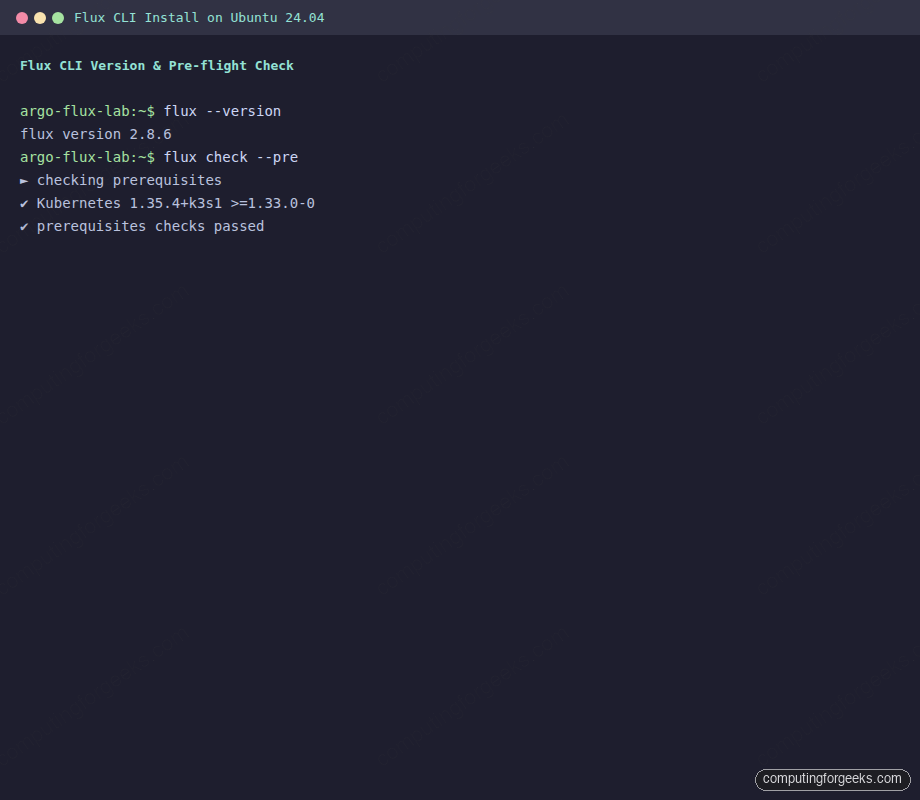Click the line 'checking prerequisites'

pos(129,180)
